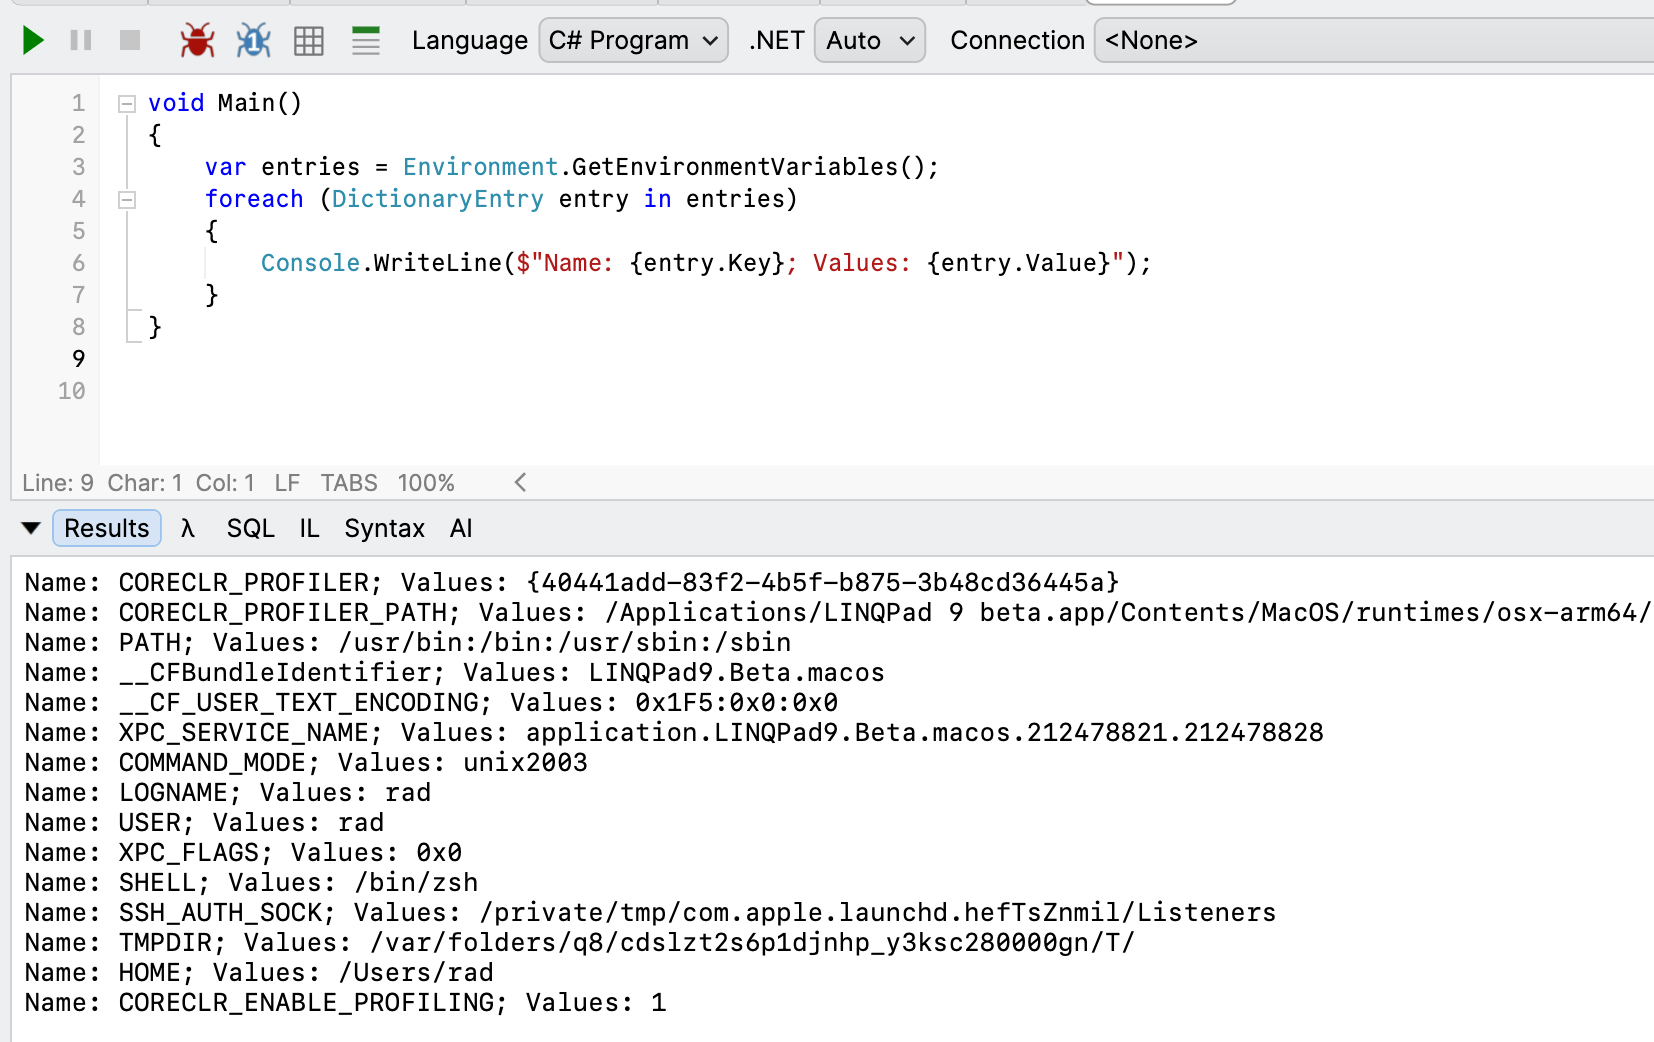
Task: Collapse the foreach loop code block
Action: 127,200
